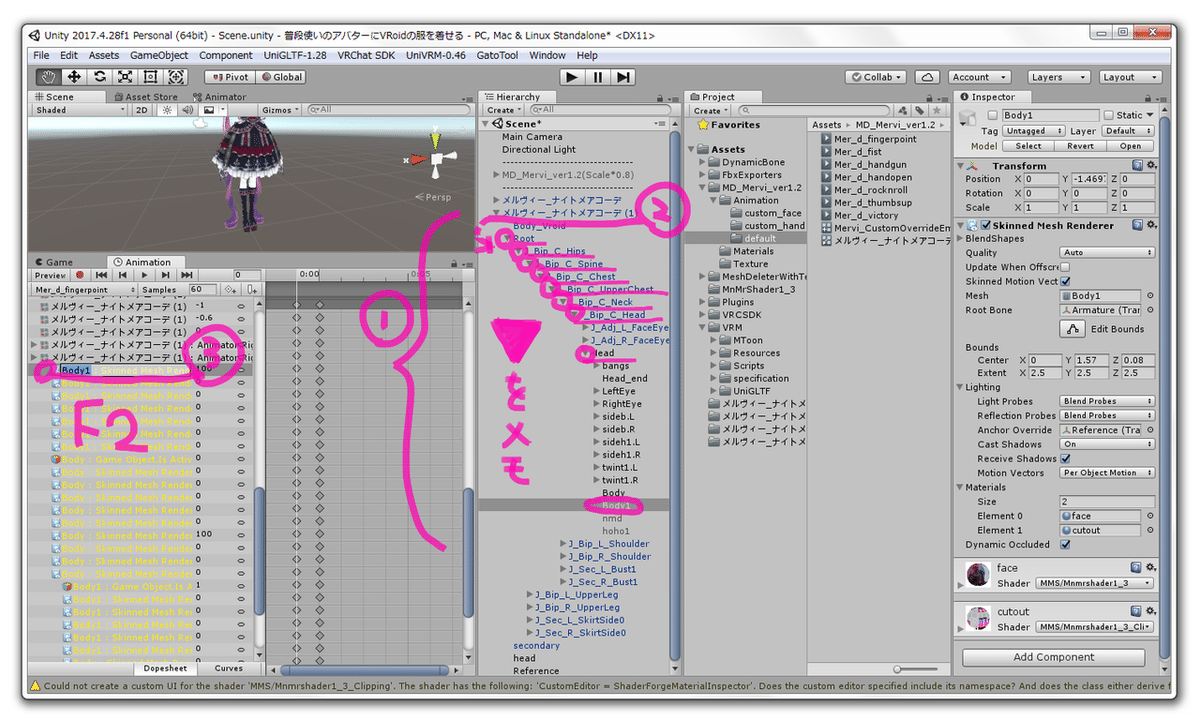The image size is (1200, 721).
Task: Select the Rotate tool
Action: [x=100, y=77]
